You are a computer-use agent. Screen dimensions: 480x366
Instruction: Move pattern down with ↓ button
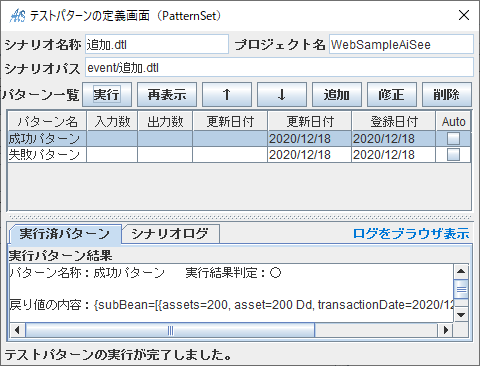[282, 95]
